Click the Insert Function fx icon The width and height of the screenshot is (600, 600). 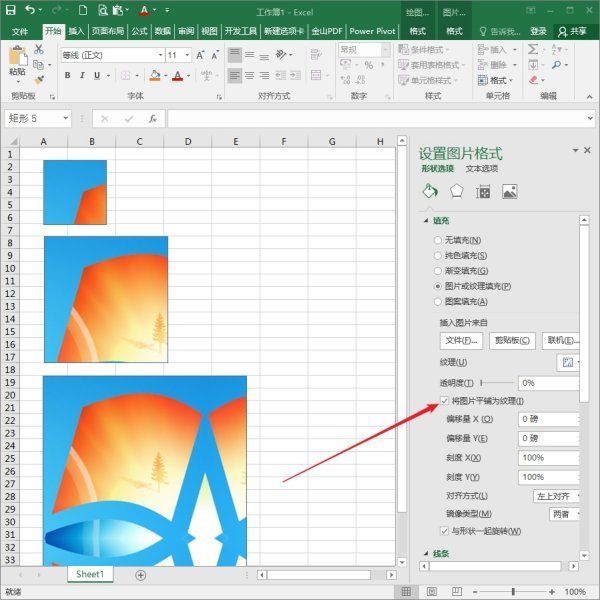[x=153, y=119]
